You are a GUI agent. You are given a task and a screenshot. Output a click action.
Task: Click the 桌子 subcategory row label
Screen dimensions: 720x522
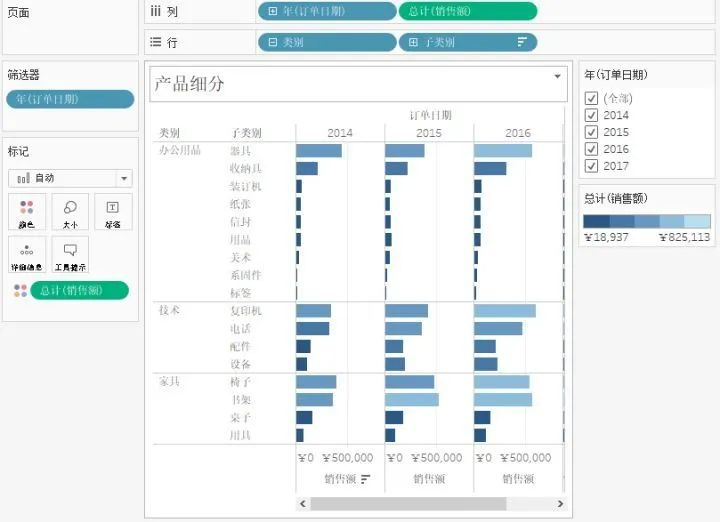tap(240, 418)
